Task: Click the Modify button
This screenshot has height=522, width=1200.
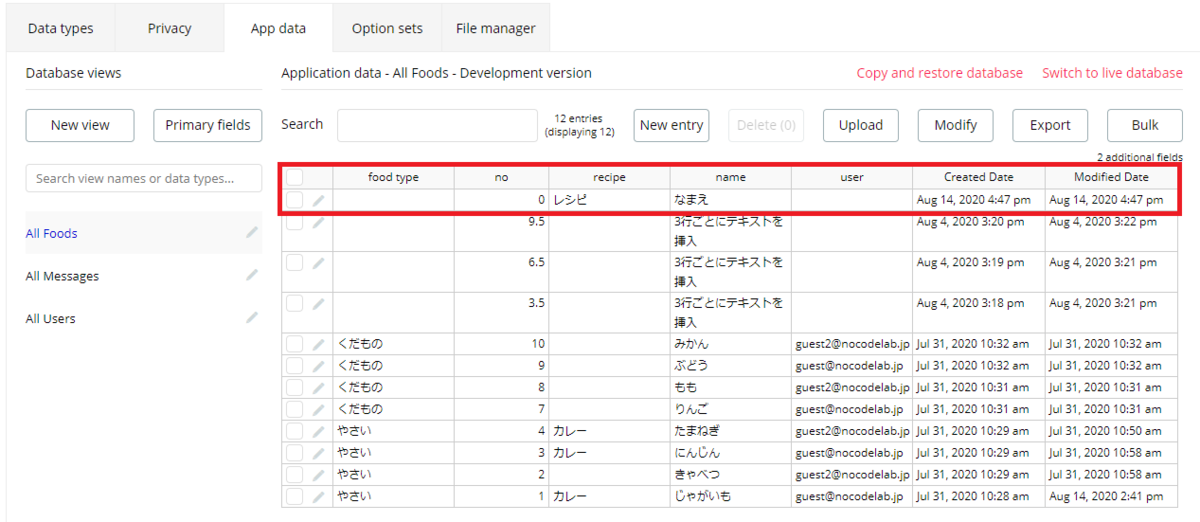Action: pyautogui.click(x=956, y=125)
